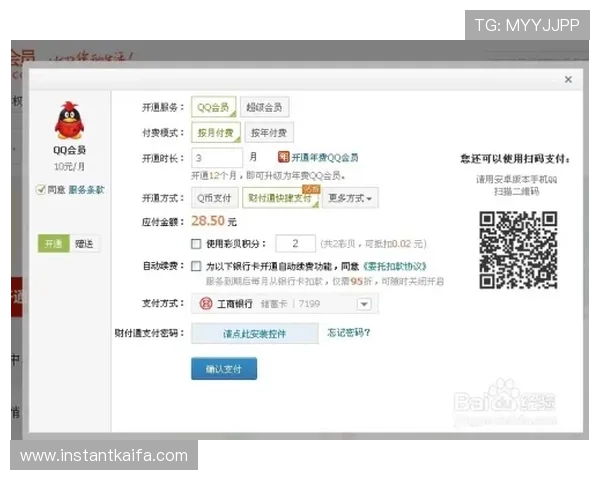
Task: Enable the 自动续费 auto-renew checkbox
Action: 196,266
